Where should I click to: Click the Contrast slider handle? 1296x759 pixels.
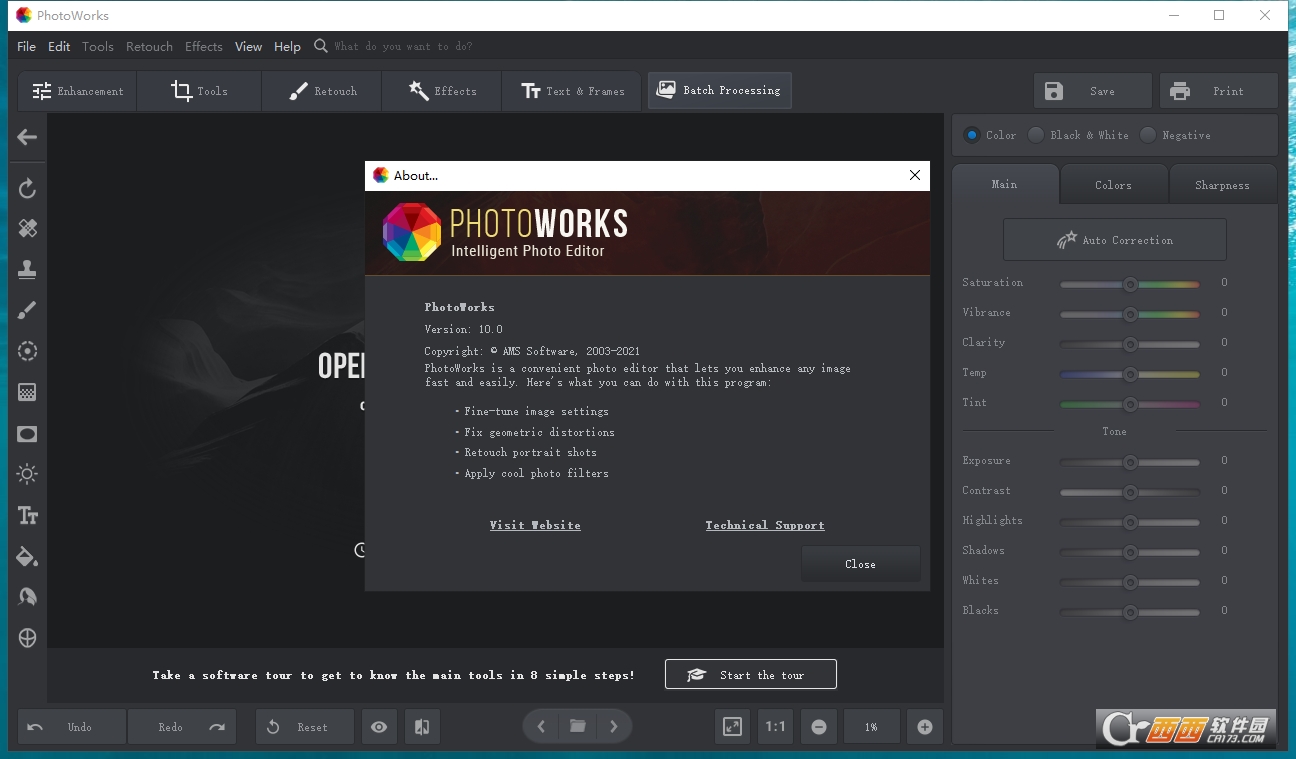(1130, 492)
